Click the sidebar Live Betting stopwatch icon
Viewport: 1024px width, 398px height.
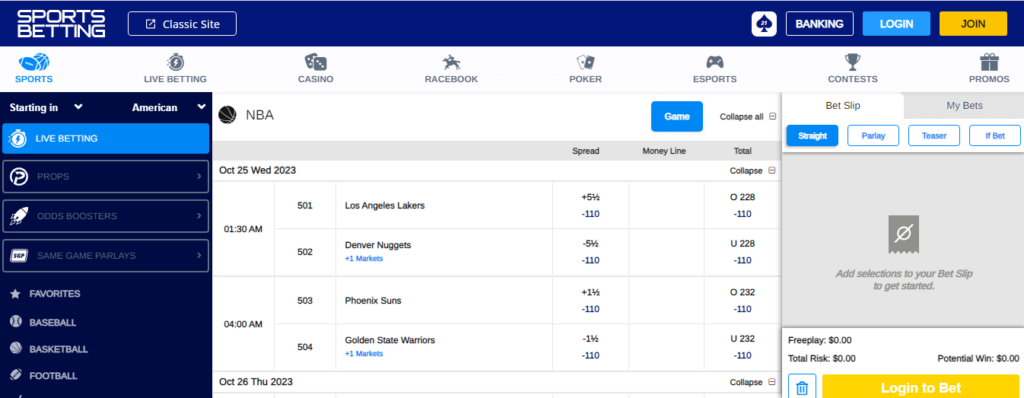(x=18, y=139)
